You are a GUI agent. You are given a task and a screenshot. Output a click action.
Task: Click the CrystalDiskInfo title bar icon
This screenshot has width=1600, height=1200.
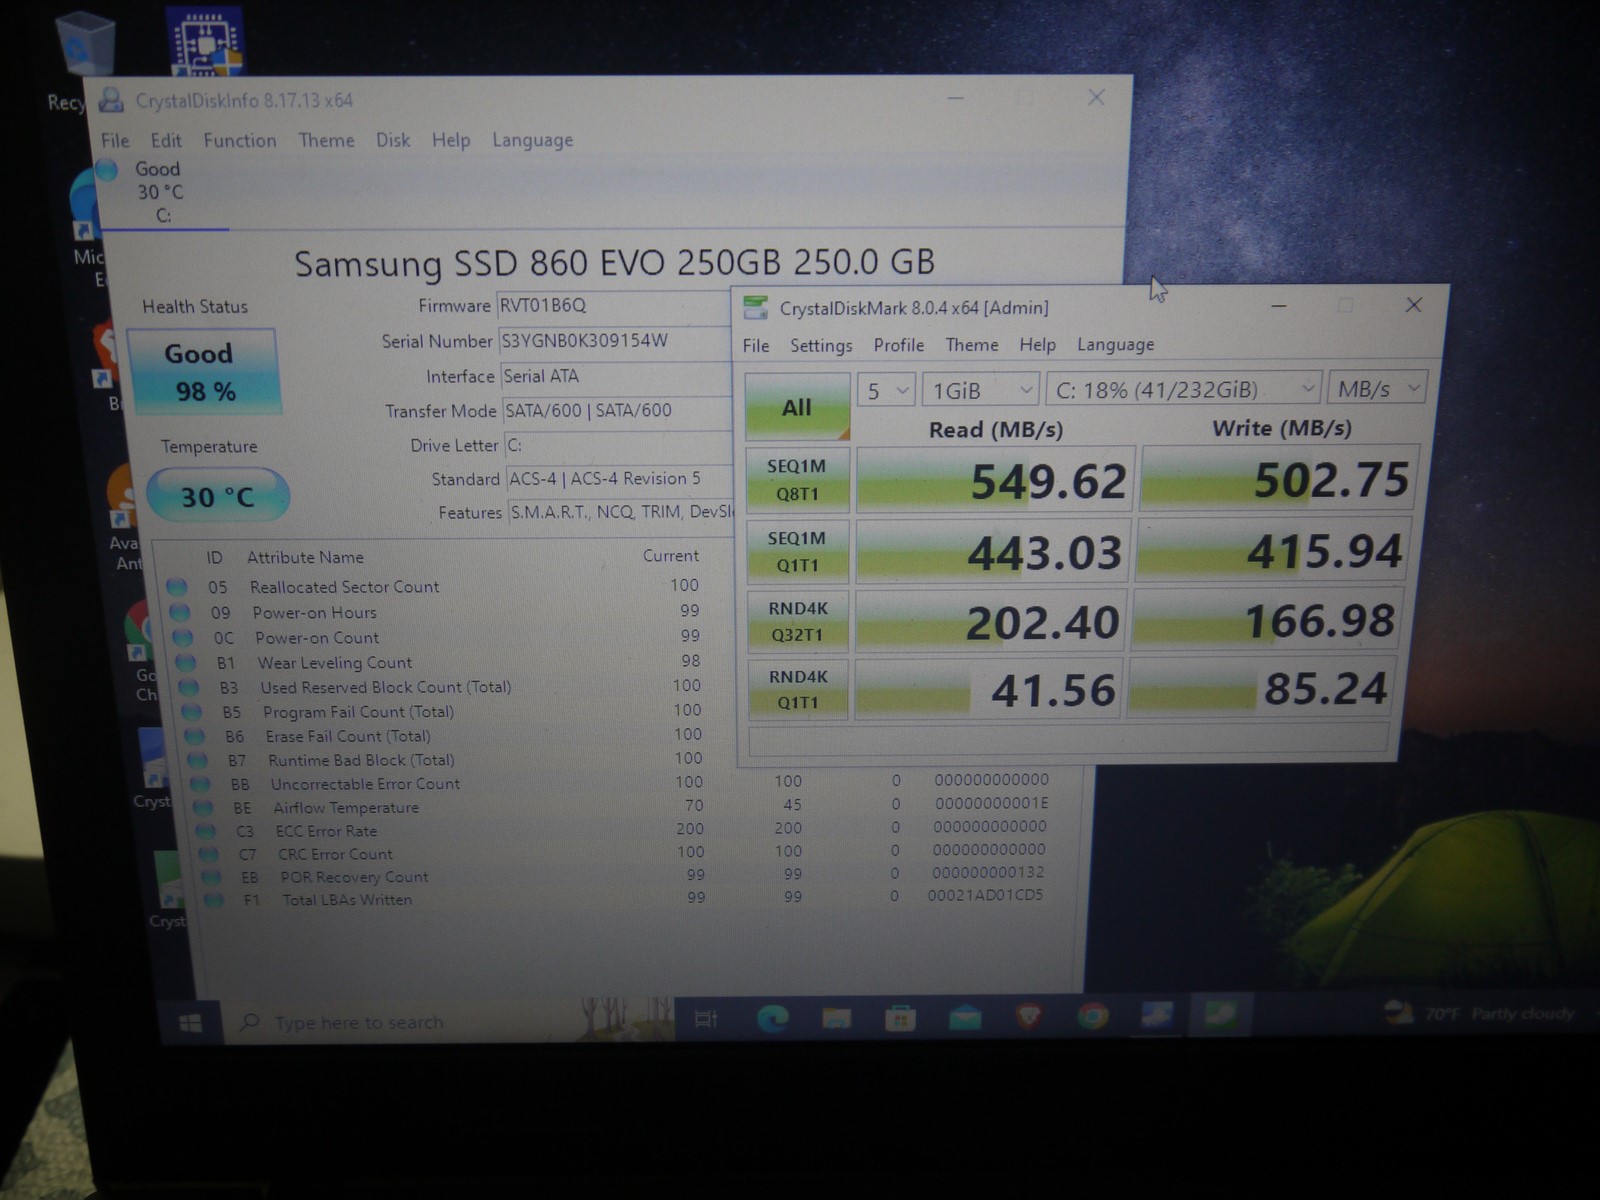coord(110,100)
